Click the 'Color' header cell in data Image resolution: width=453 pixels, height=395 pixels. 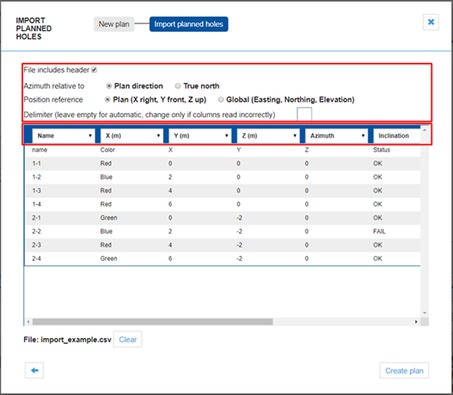click(107, 150)
